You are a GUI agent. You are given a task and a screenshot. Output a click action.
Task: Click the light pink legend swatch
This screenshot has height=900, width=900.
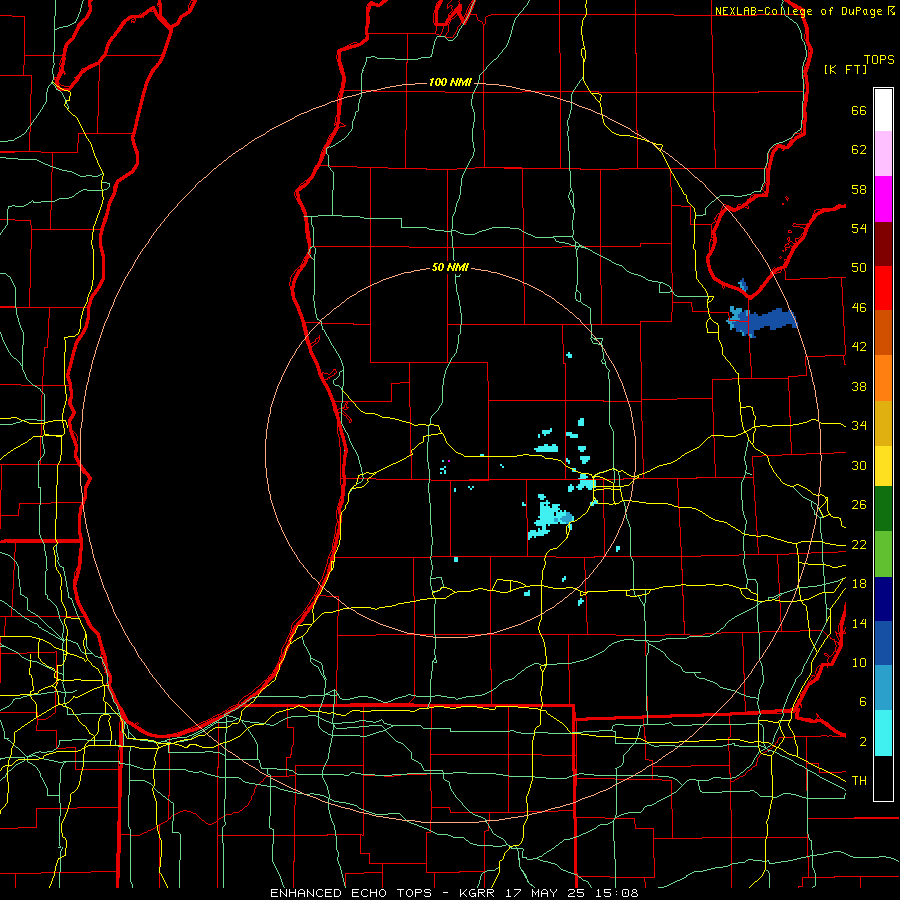coord(883,153)
